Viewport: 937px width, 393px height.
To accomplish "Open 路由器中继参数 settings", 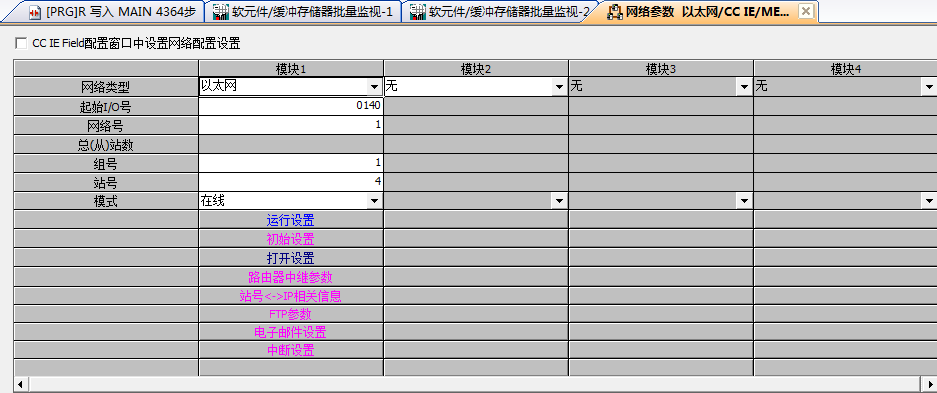I will pyautogui.click(x=290, y=277).
